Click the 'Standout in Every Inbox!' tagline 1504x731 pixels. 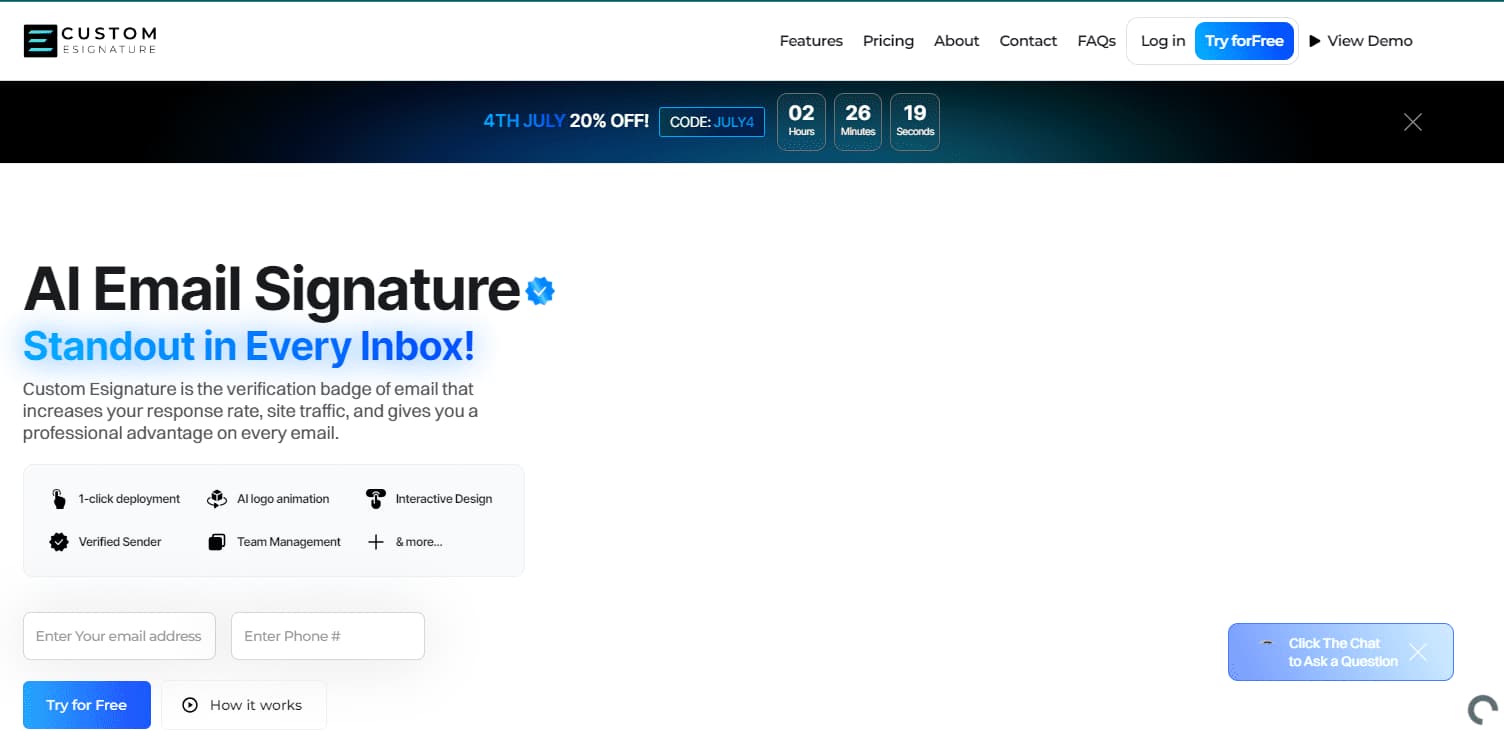249,346
